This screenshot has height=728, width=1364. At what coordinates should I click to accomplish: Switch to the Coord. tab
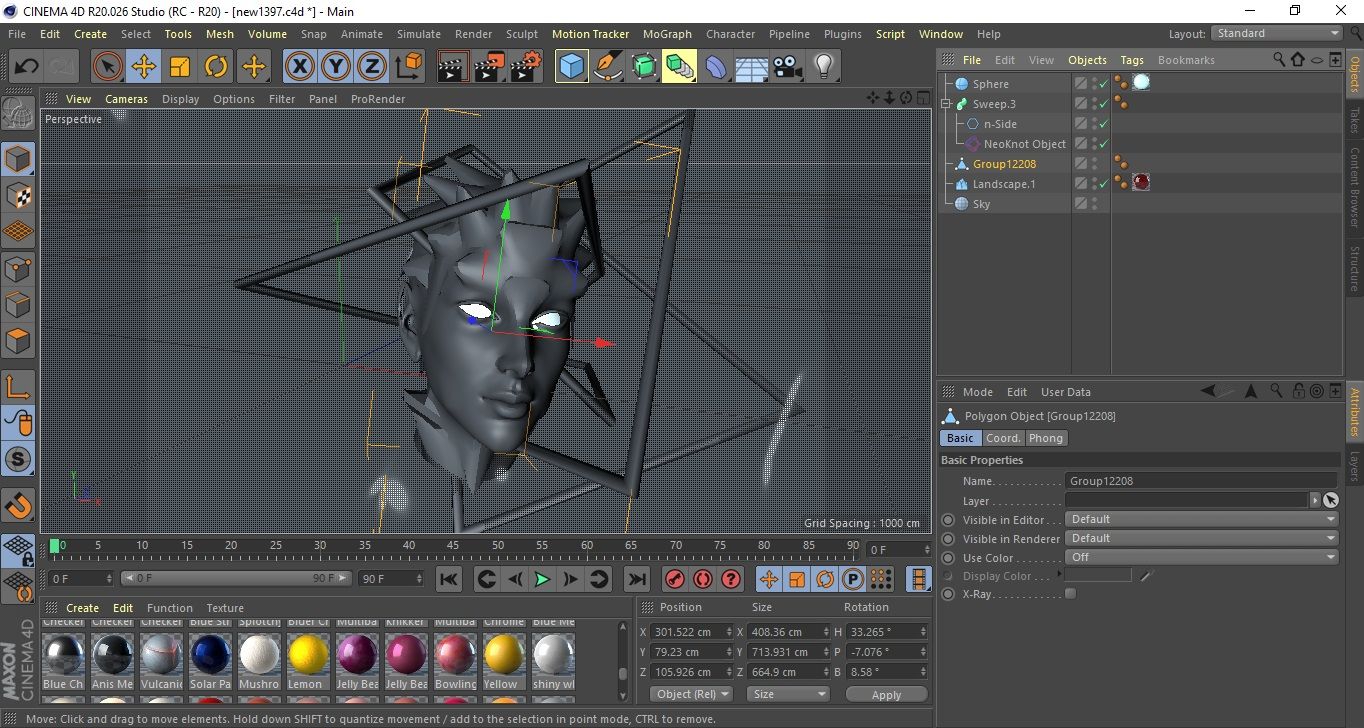click(x=1003, y=438)
